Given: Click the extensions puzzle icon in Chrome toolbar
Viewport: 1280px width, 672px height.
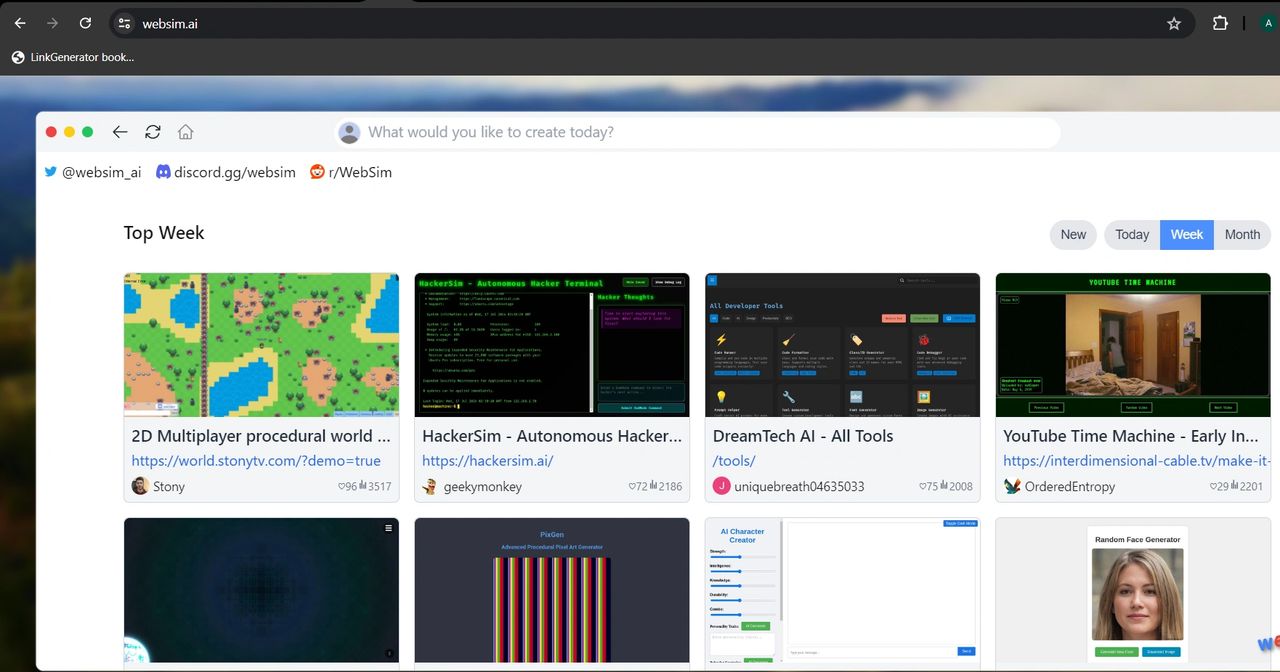Looking at the screenshot, I should tap(1220, 23).
